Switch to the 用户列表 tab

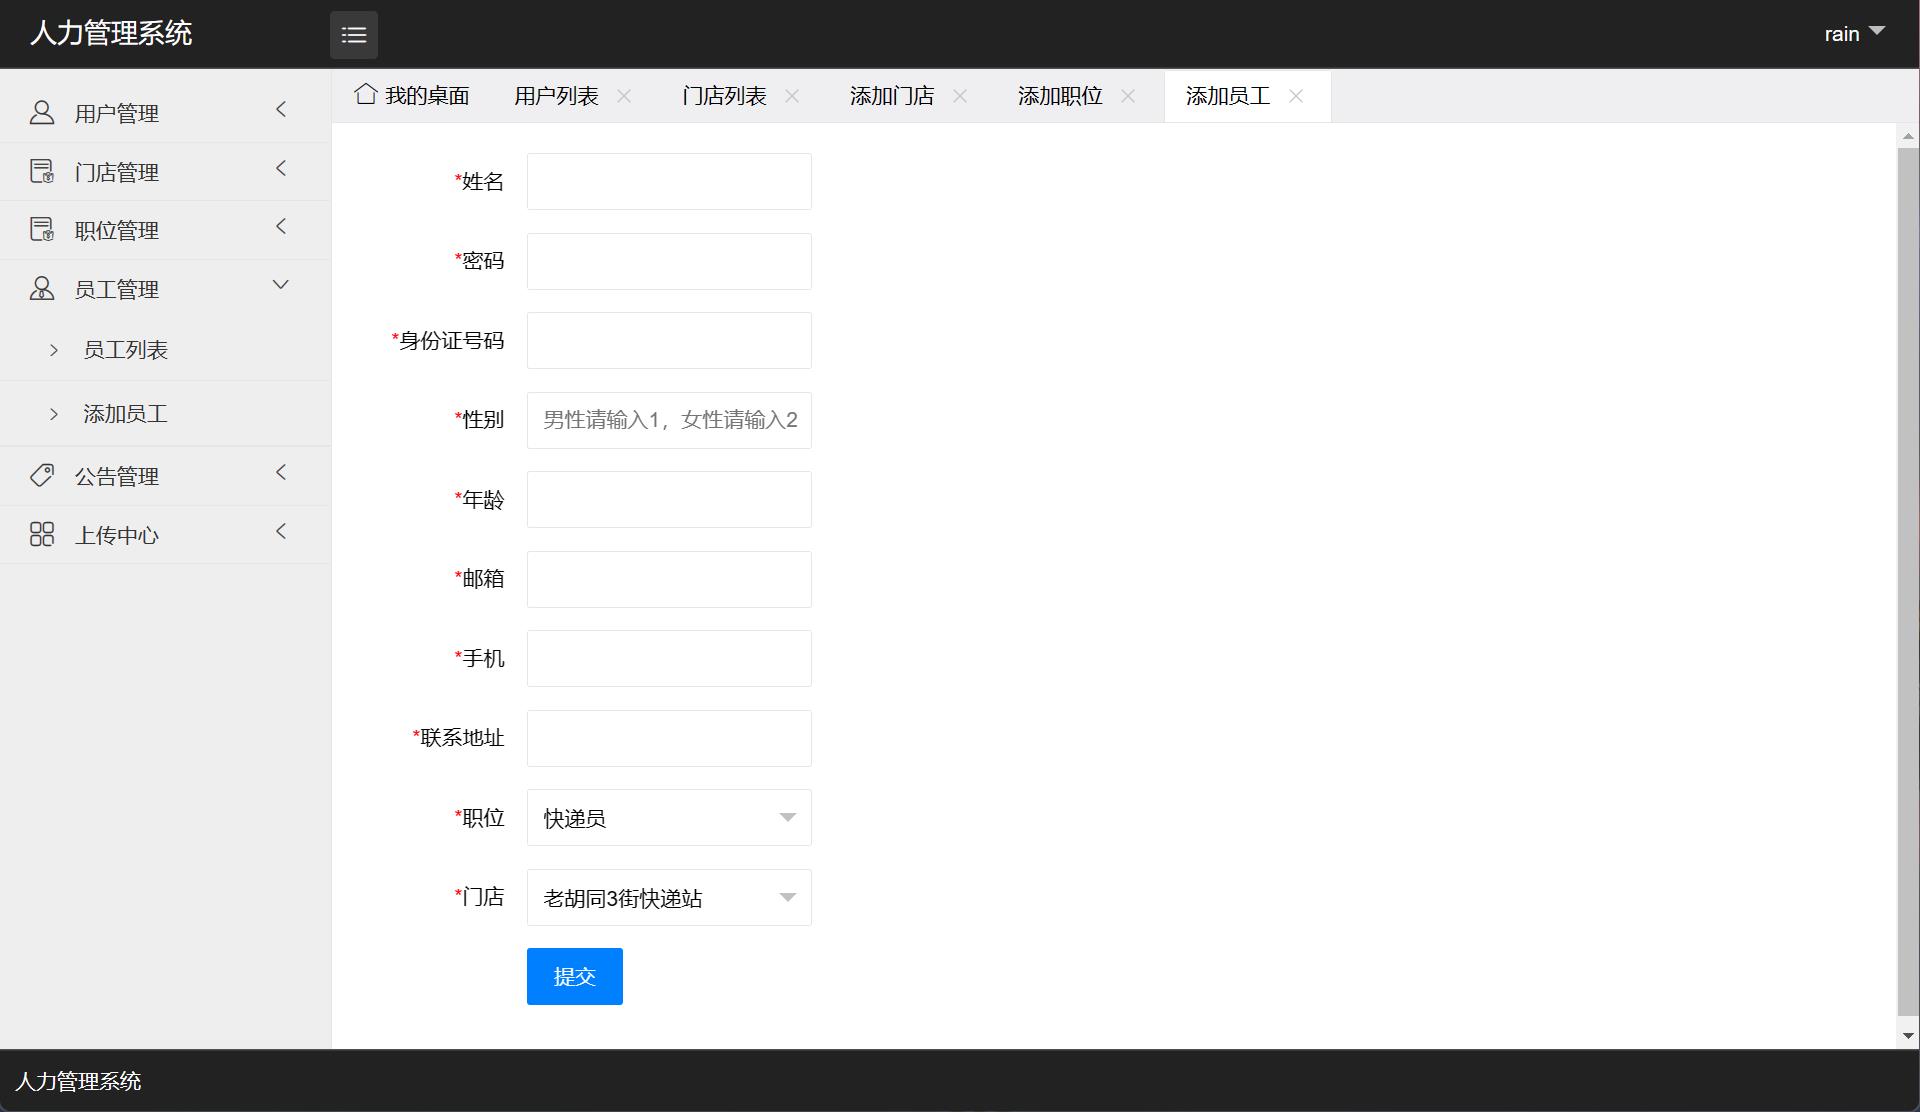(x=556, y=95)
